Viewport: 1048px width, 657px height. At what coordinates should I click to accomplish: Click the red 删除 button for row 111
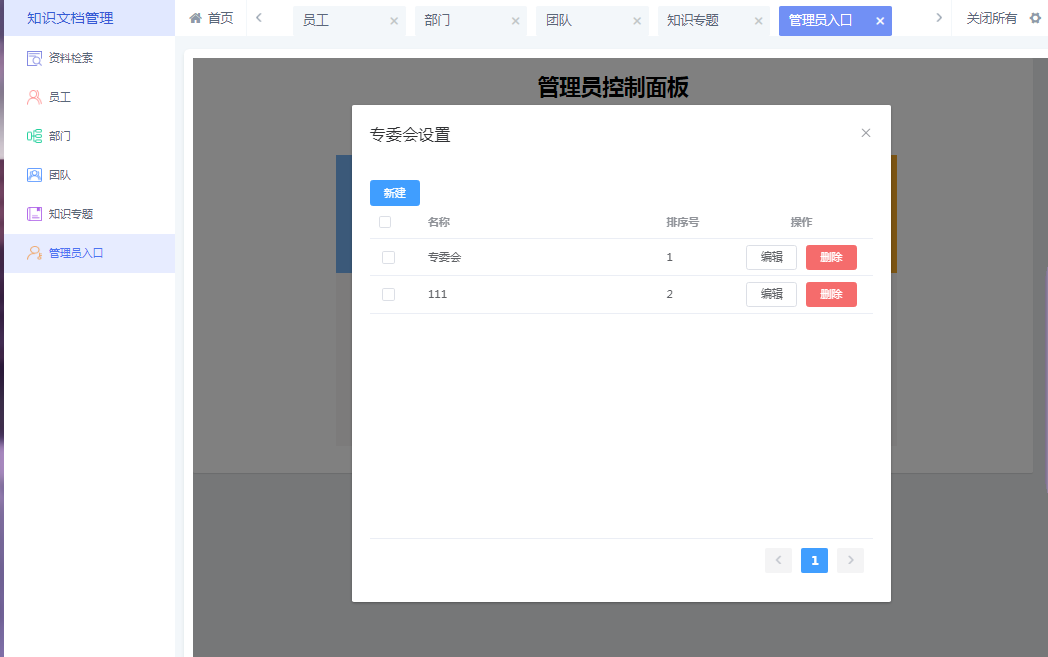coord(831,294)
